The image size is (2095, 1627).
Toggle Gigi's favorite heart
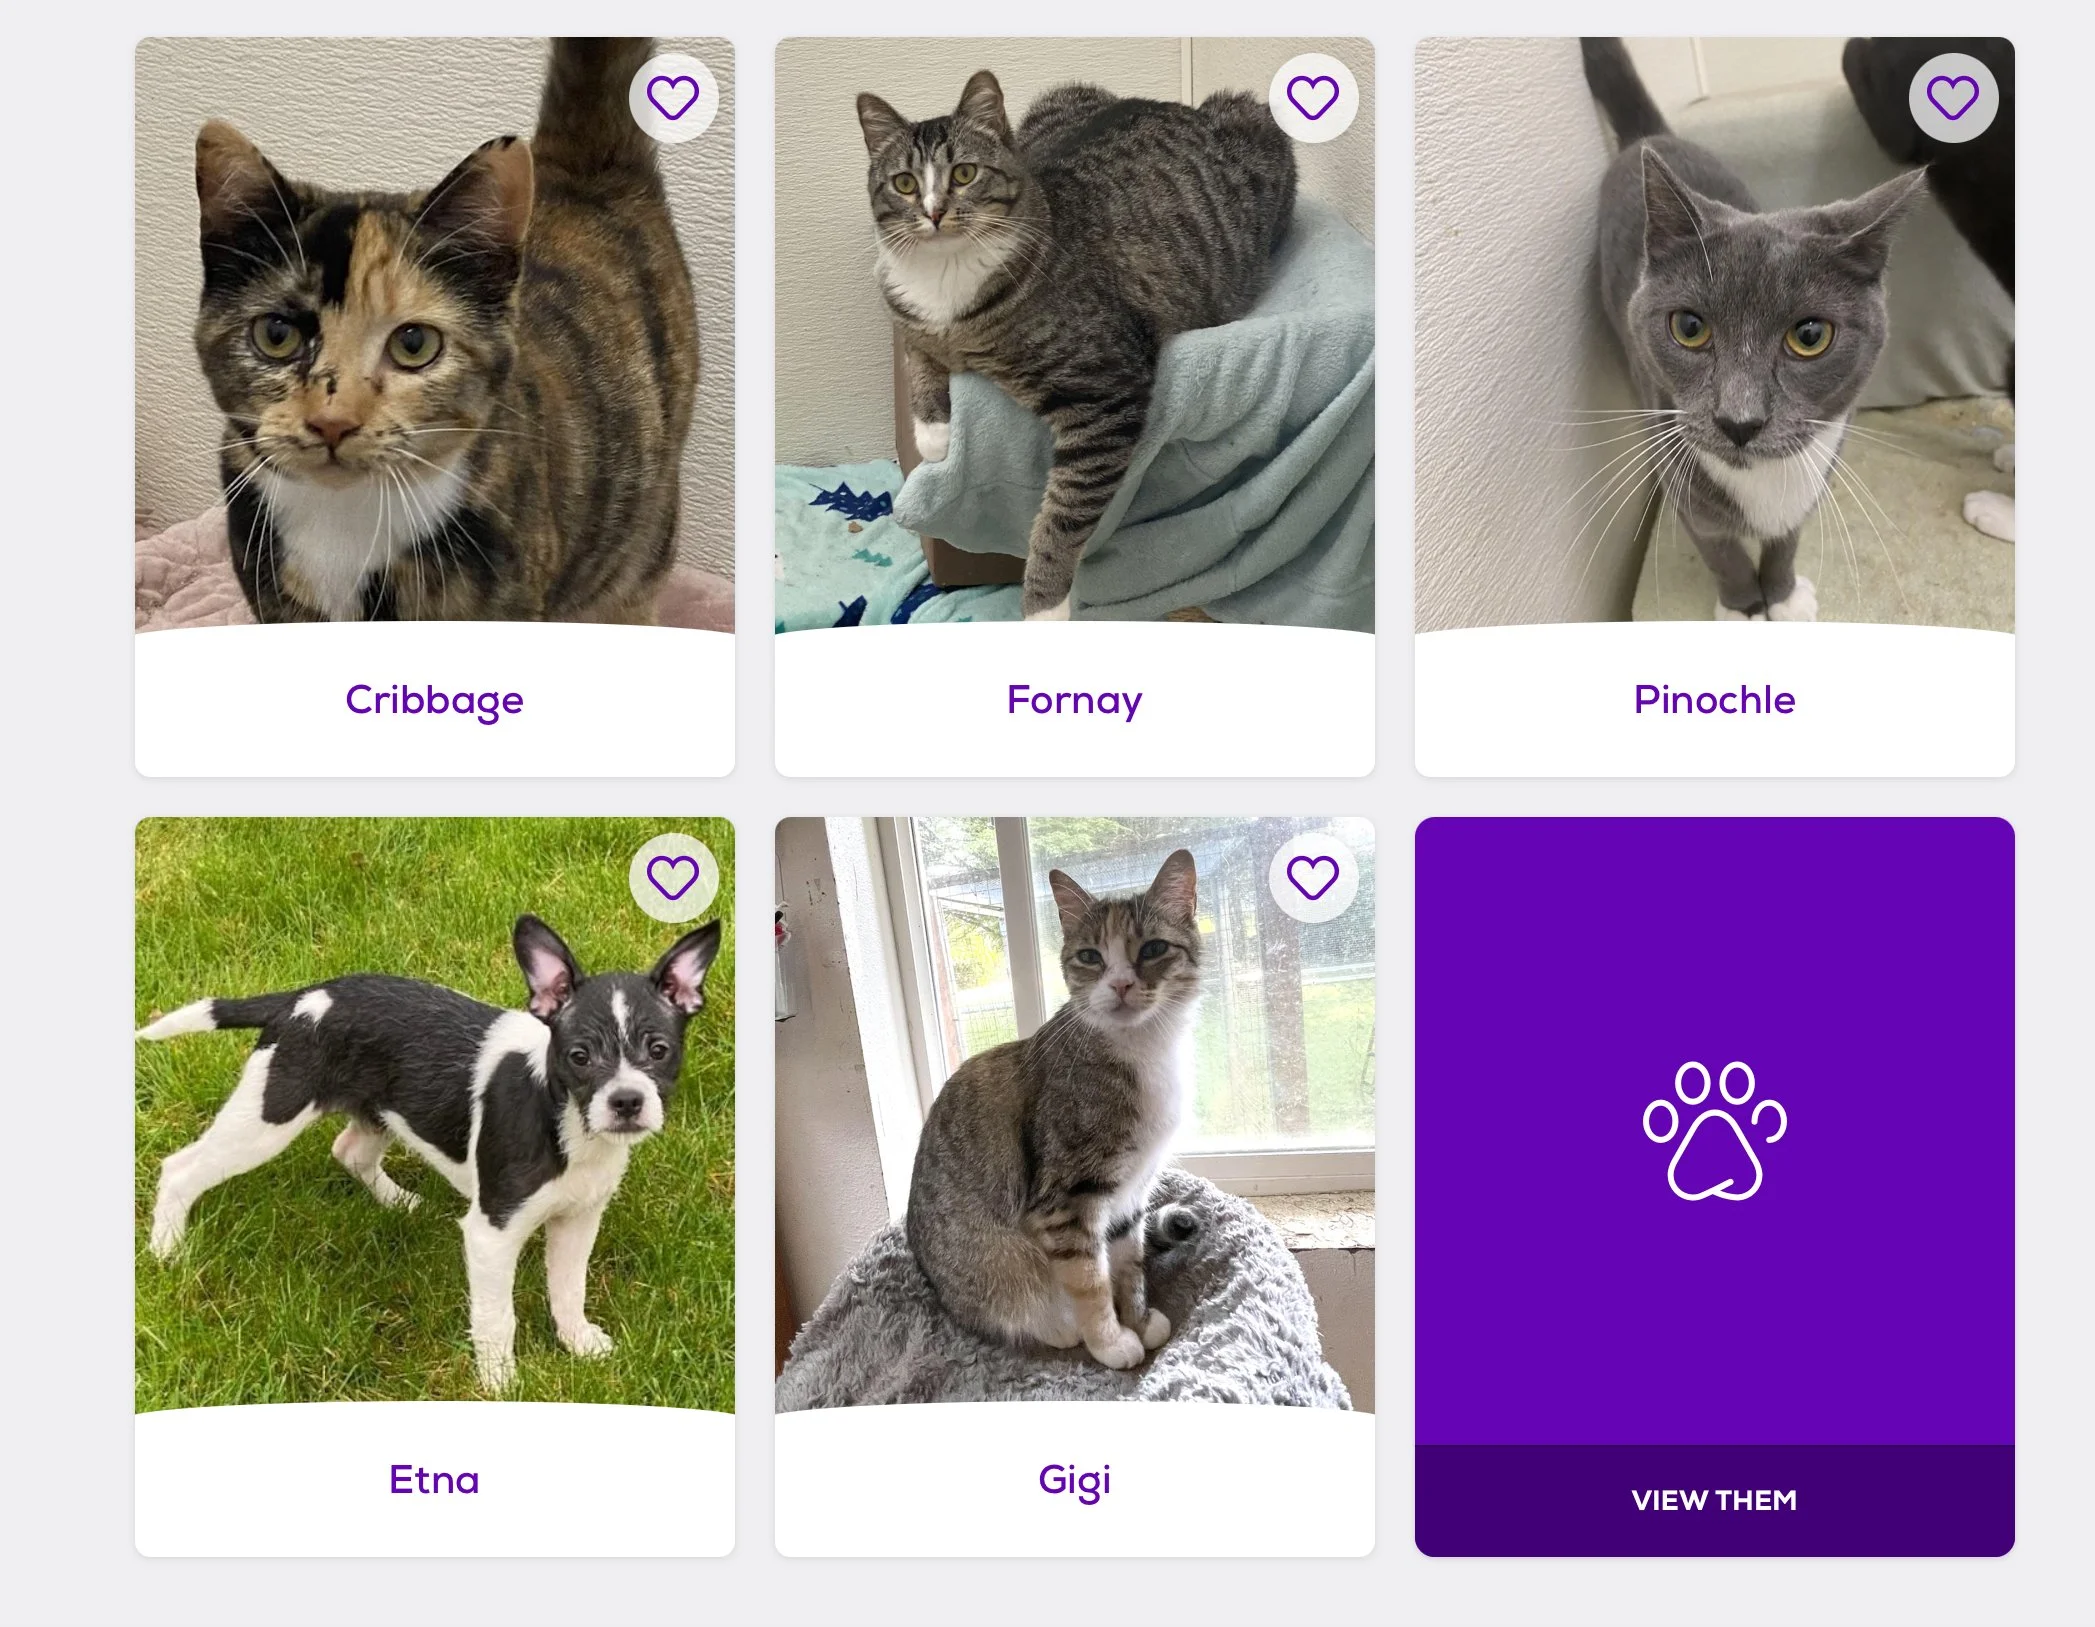pos(1313,878)
